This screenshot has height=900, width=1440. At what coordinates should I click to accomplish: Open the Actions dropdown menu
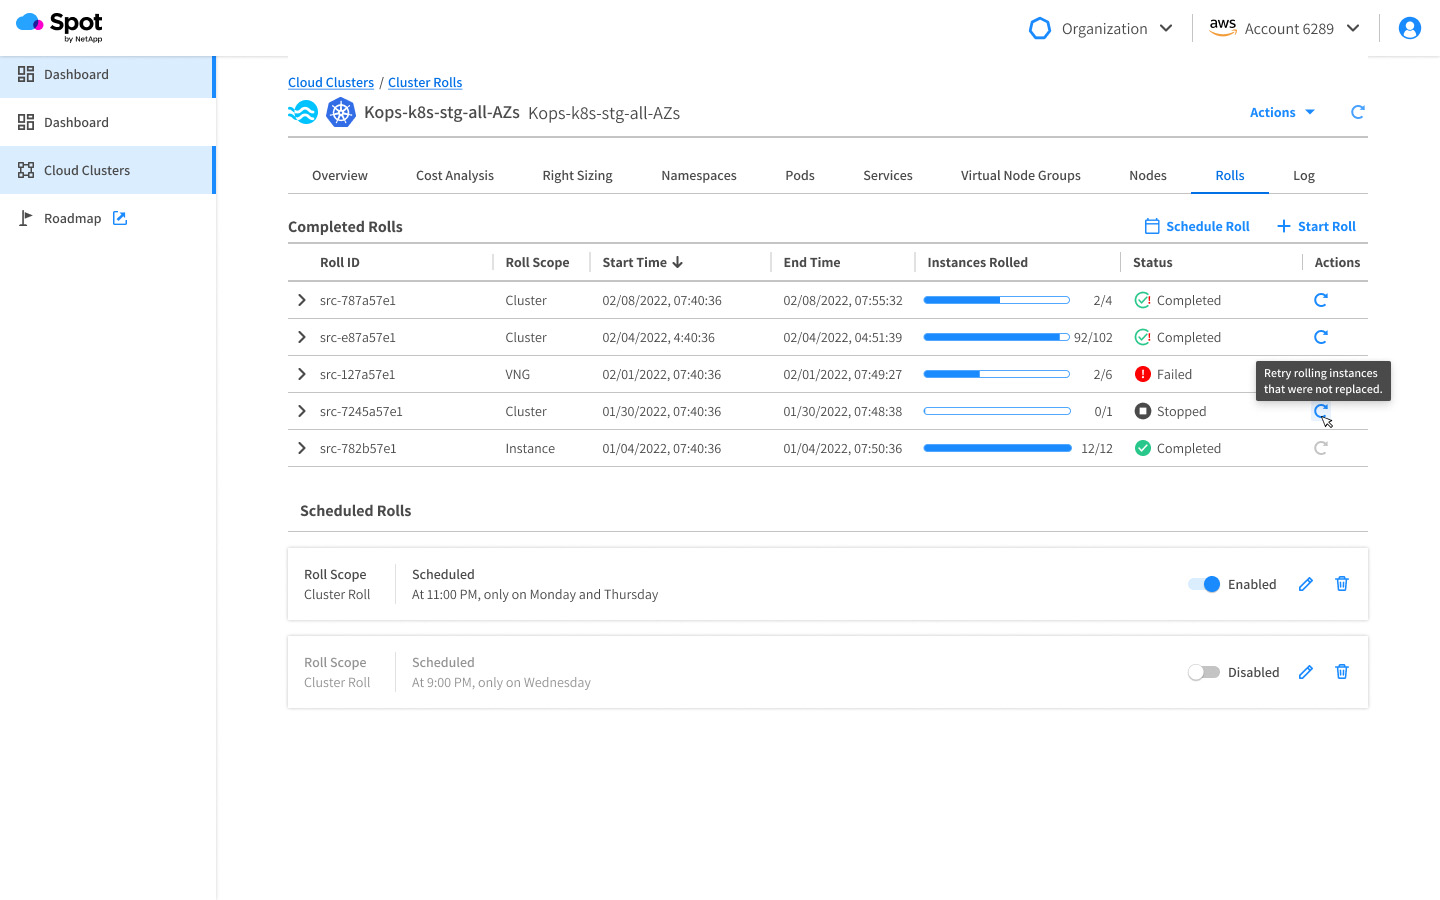1282,112
